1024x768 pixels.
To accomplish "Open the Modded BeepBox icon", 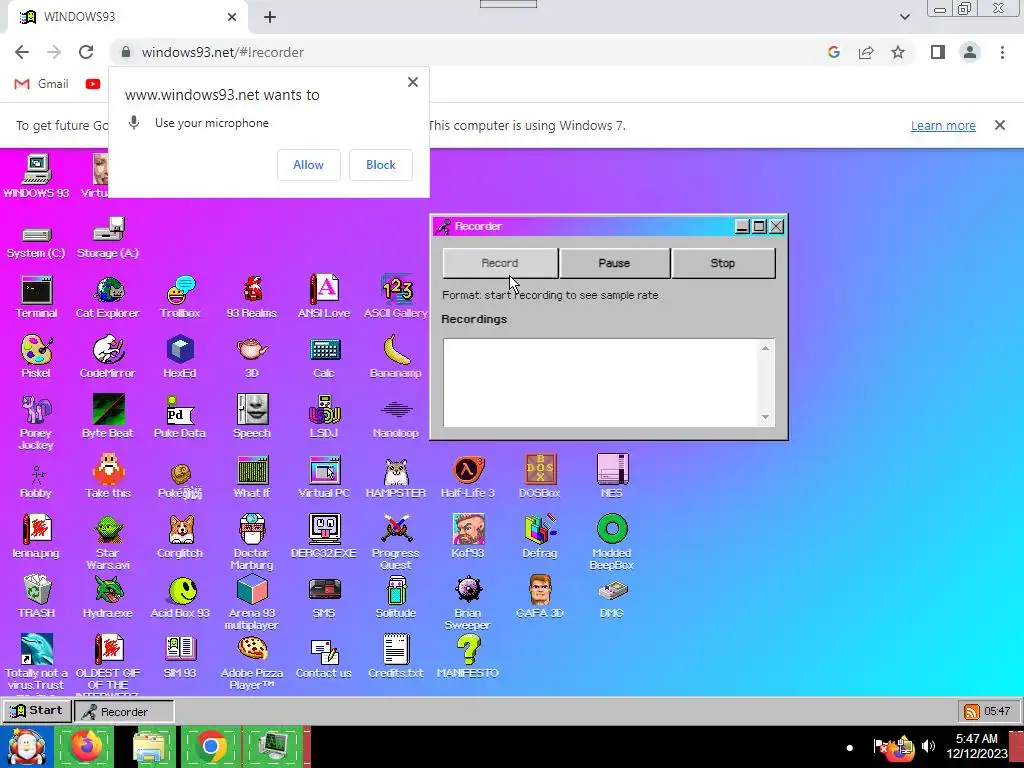I will pos(612,542).
